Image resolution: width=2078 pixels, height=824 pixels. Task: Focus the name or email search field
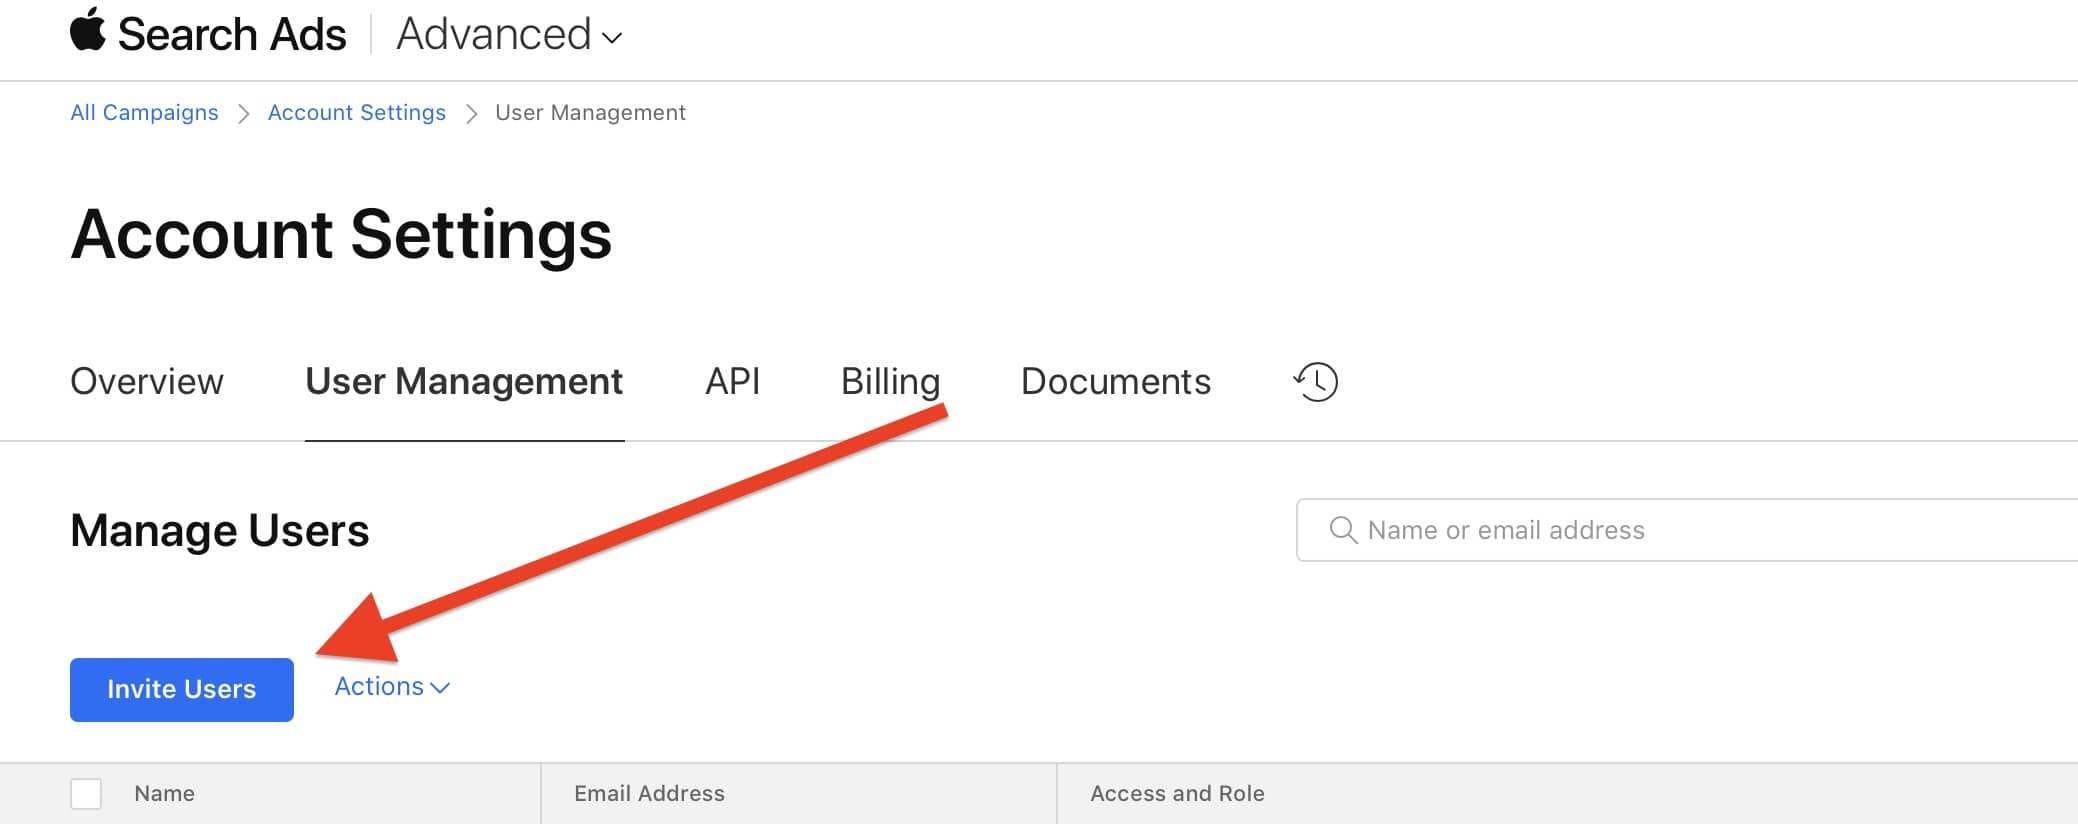tap(1700, 530)
